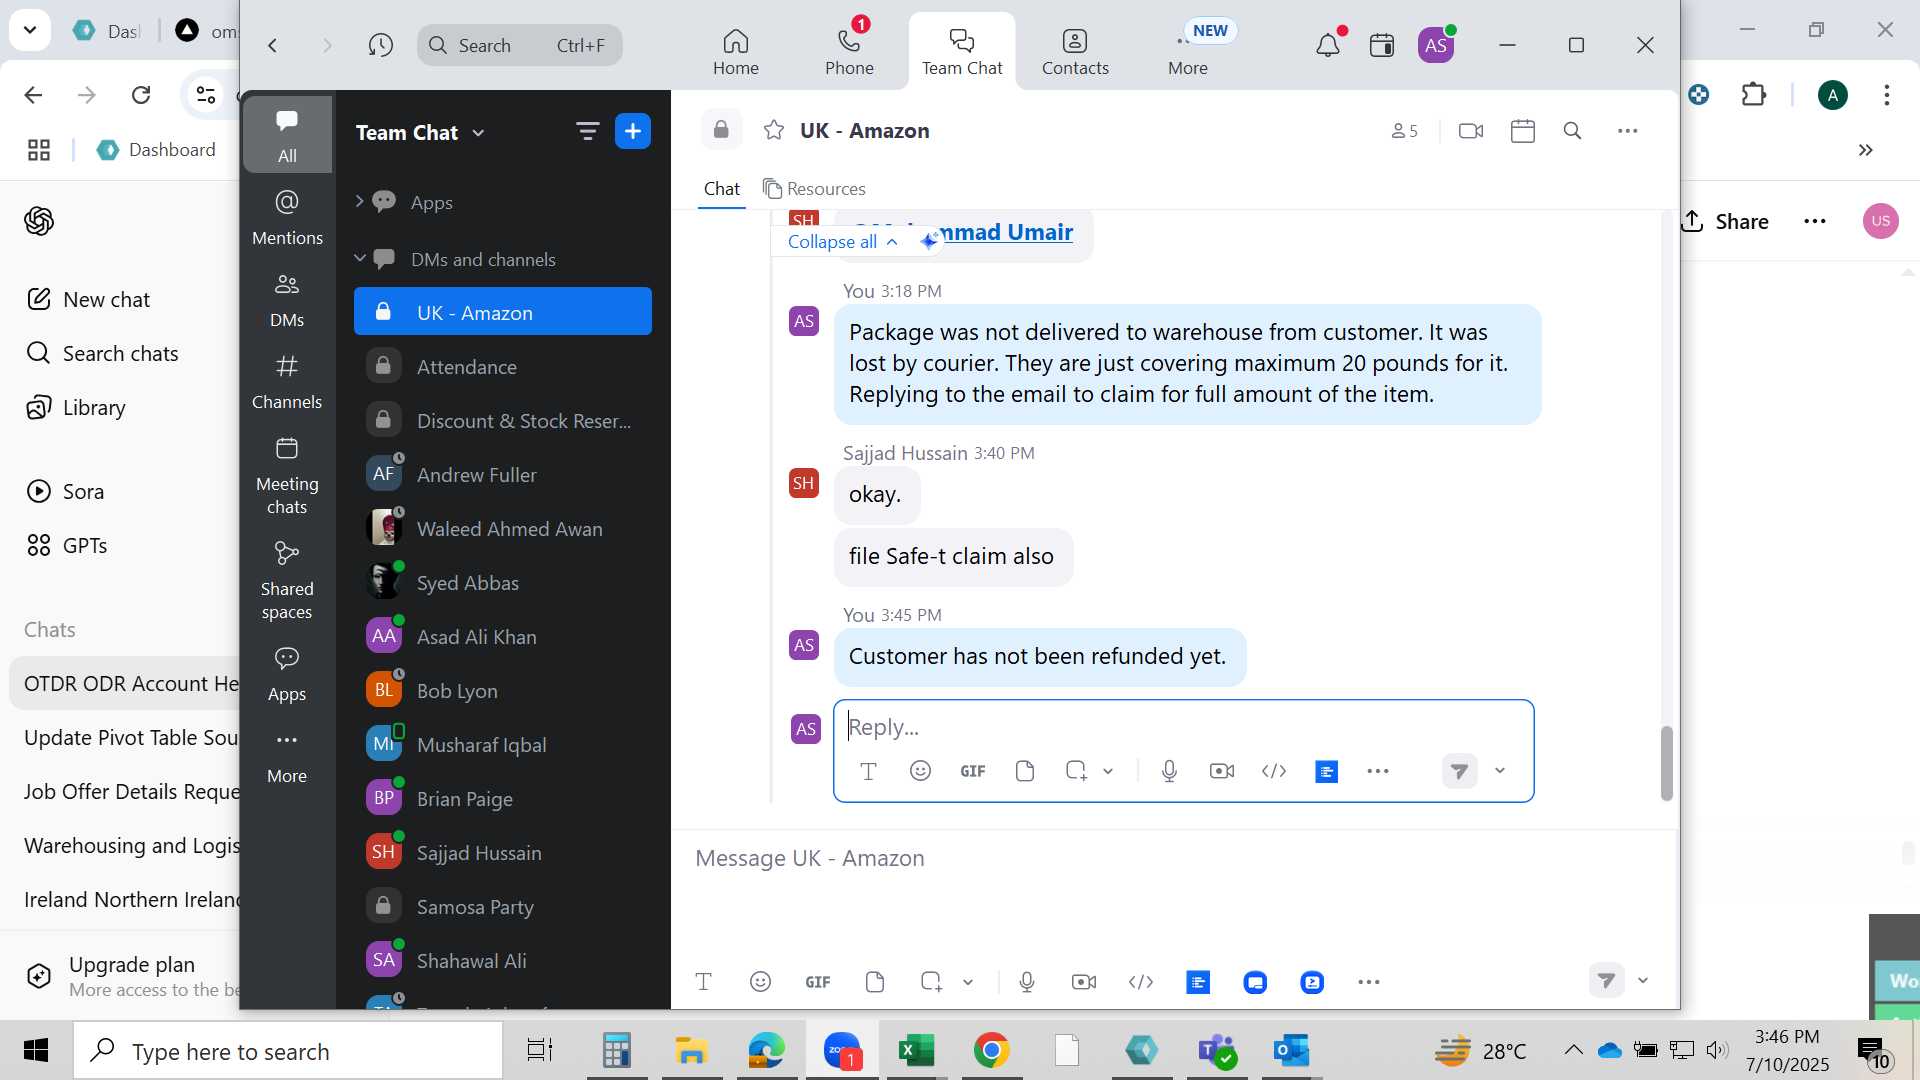Select the Attendance channel
Viewport: 1920px width, 1080px height.
503,366
